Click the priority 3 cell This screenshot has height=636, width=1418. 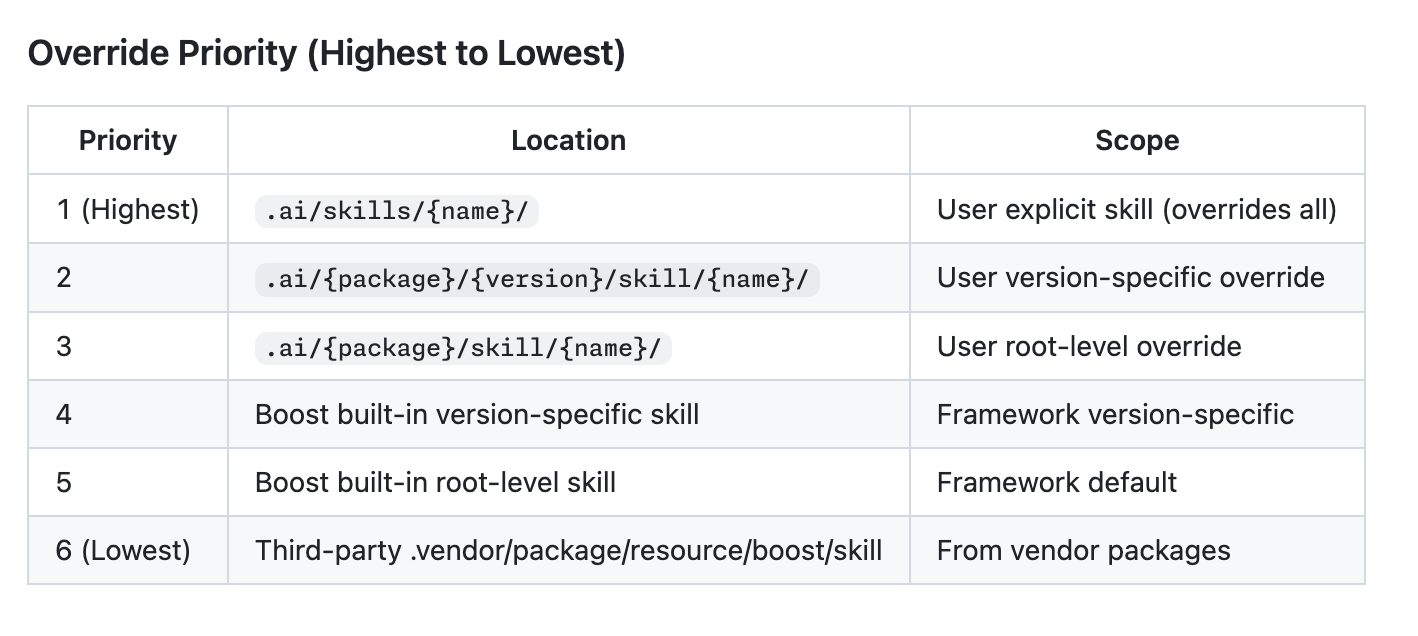64,346
